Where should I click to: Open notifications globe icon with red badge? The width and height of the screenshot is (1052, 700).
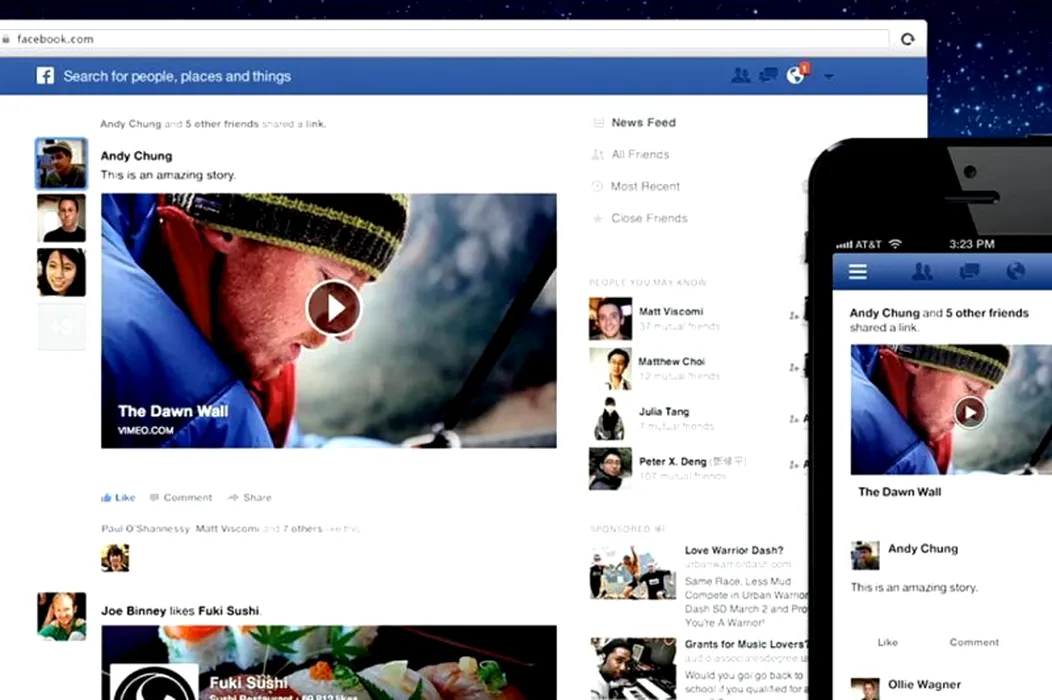[796, 75]
